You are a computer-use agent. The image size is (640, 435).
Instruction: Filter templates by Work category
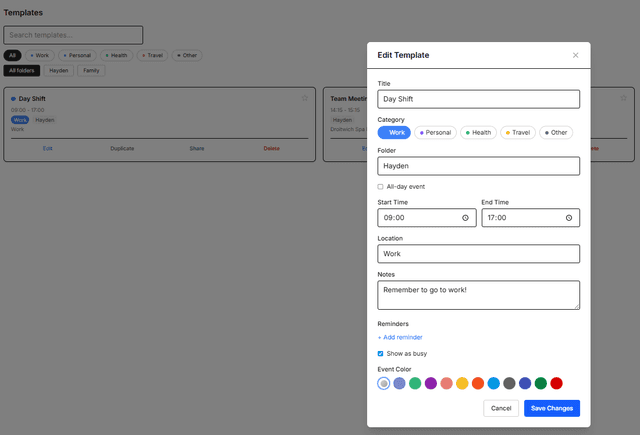[40, 55]
